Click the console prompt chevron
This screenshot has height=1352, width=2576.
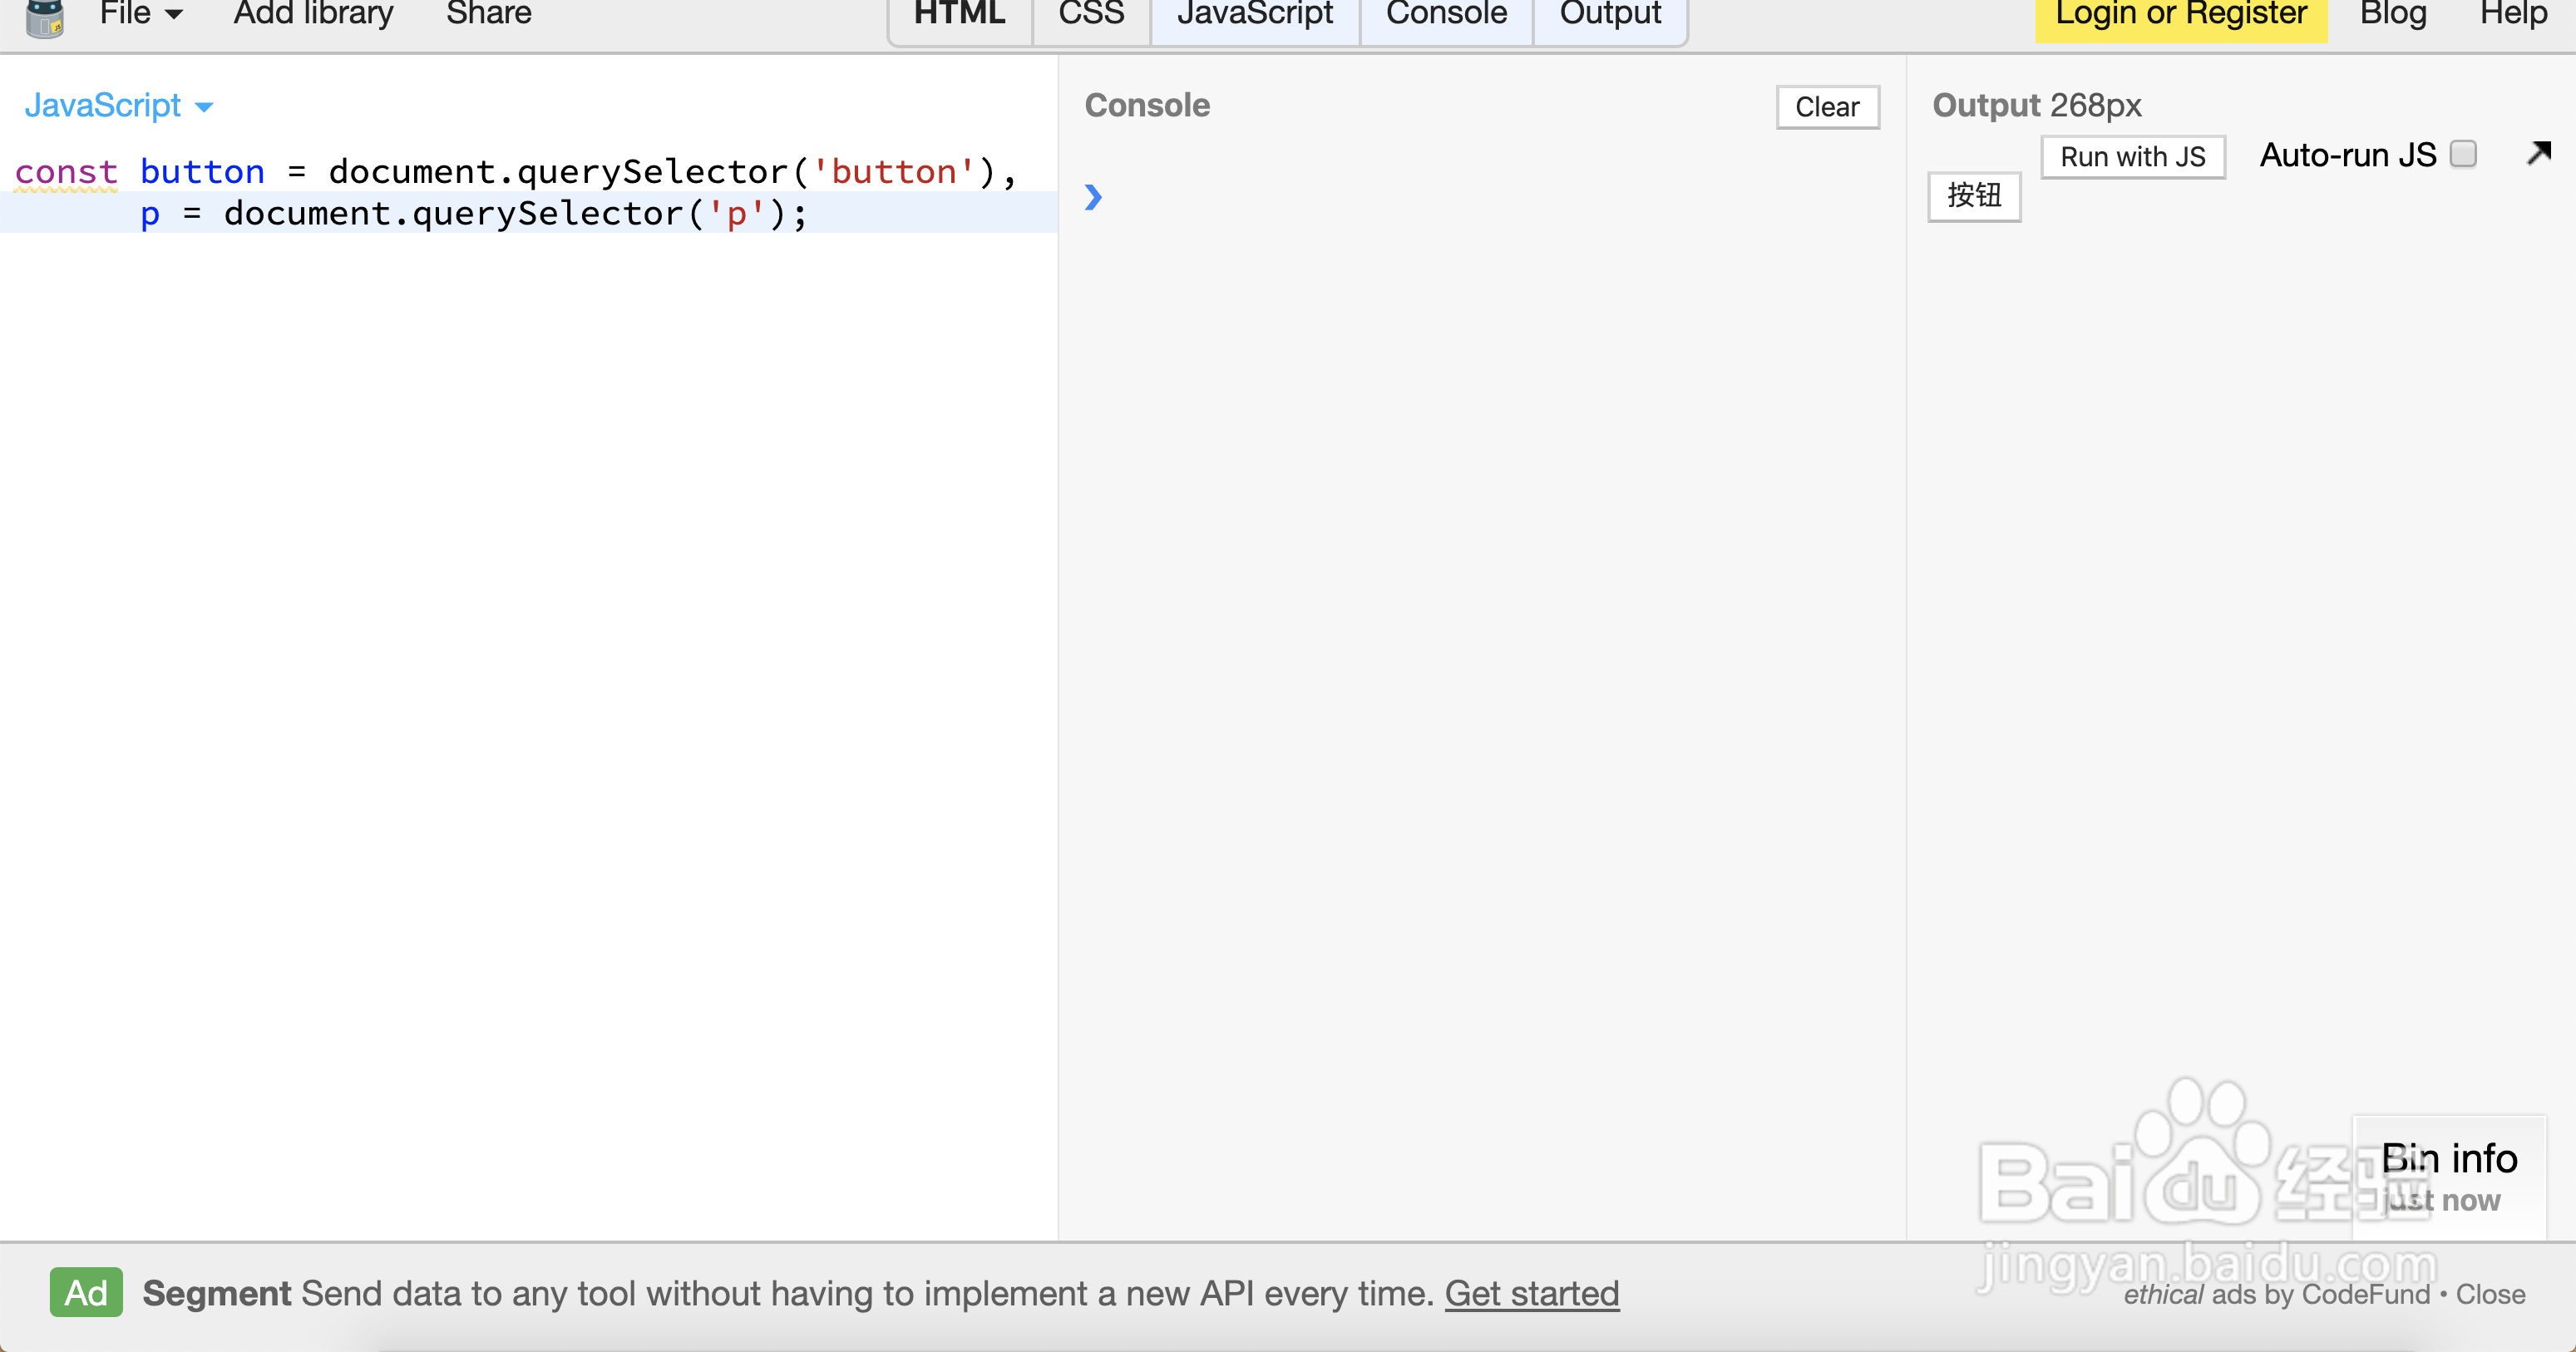[1093, 197]
